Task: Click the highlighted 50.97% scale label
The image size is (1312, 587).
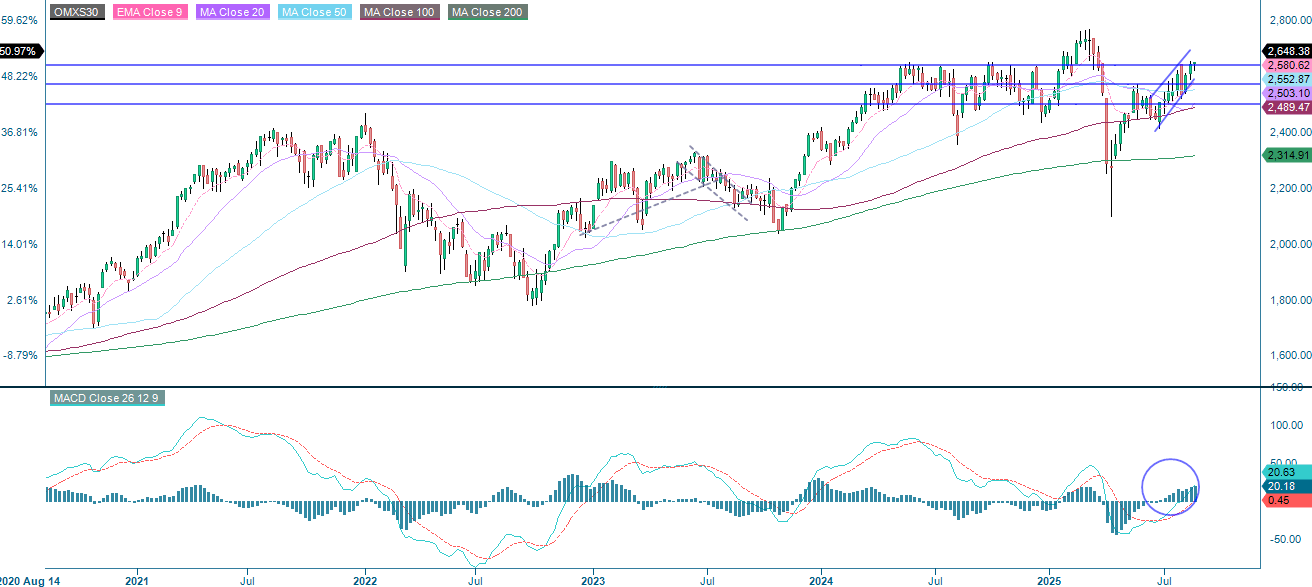Action: pyautogui.click(x=18, y=48)
